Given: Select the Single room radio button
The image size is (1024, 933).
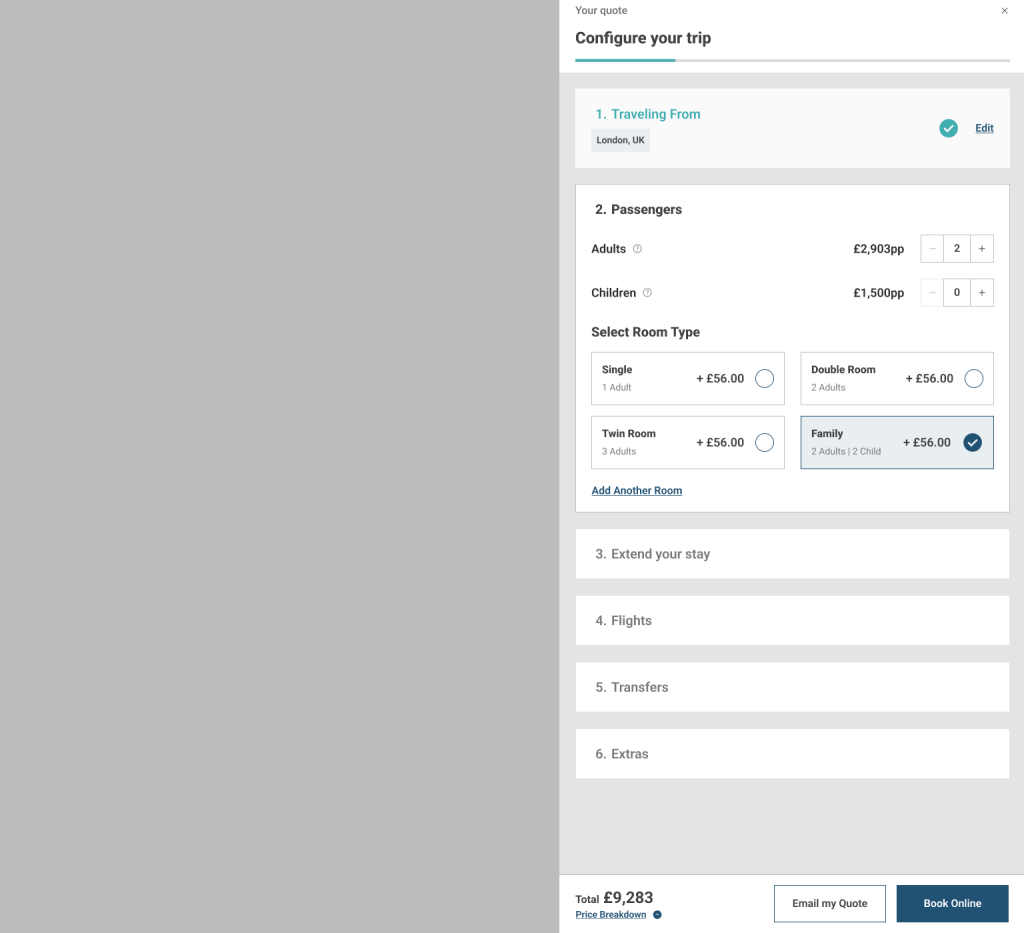Looking at the screenshot, I should [764, 379].
